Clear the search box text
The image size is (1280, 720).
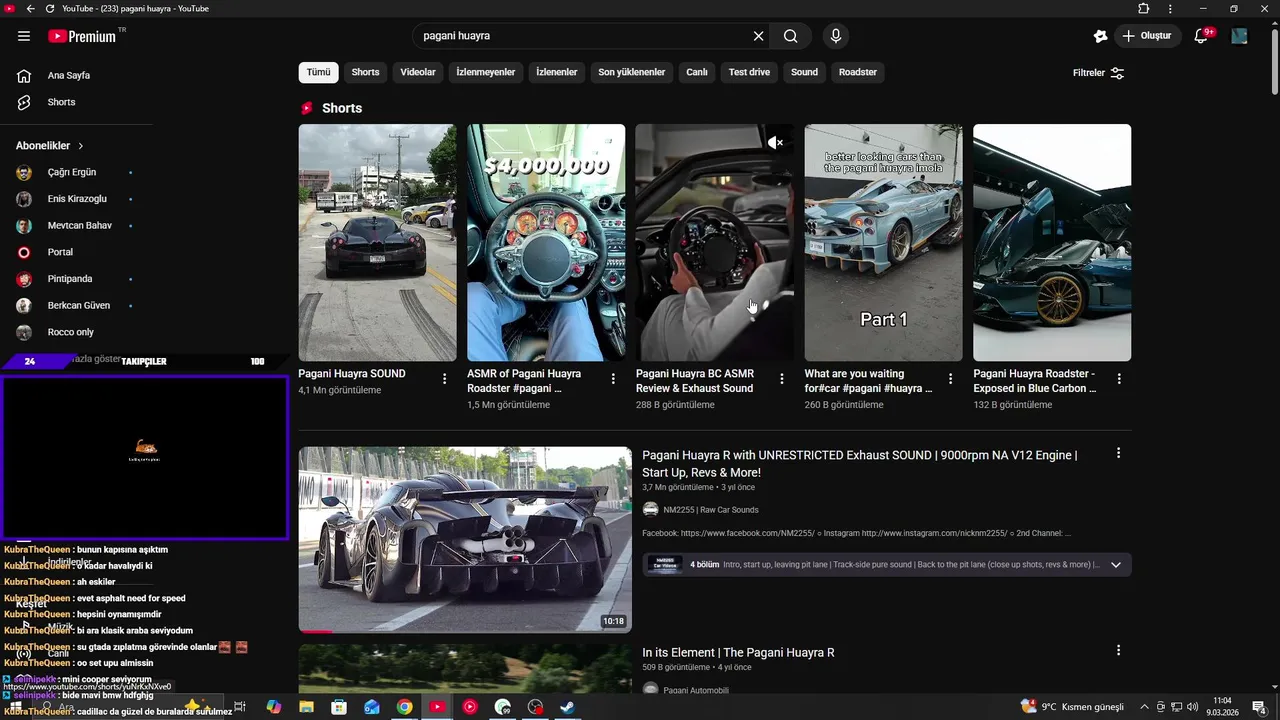click(758, 36)
